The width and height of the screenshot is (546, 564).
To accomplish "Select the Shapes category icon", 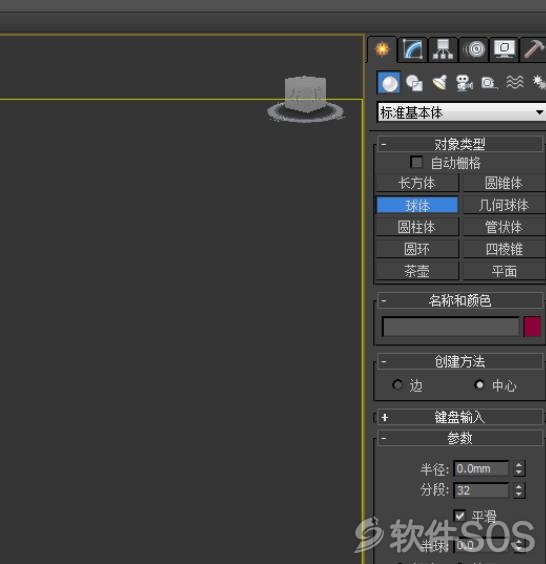I will coord(414,83).
